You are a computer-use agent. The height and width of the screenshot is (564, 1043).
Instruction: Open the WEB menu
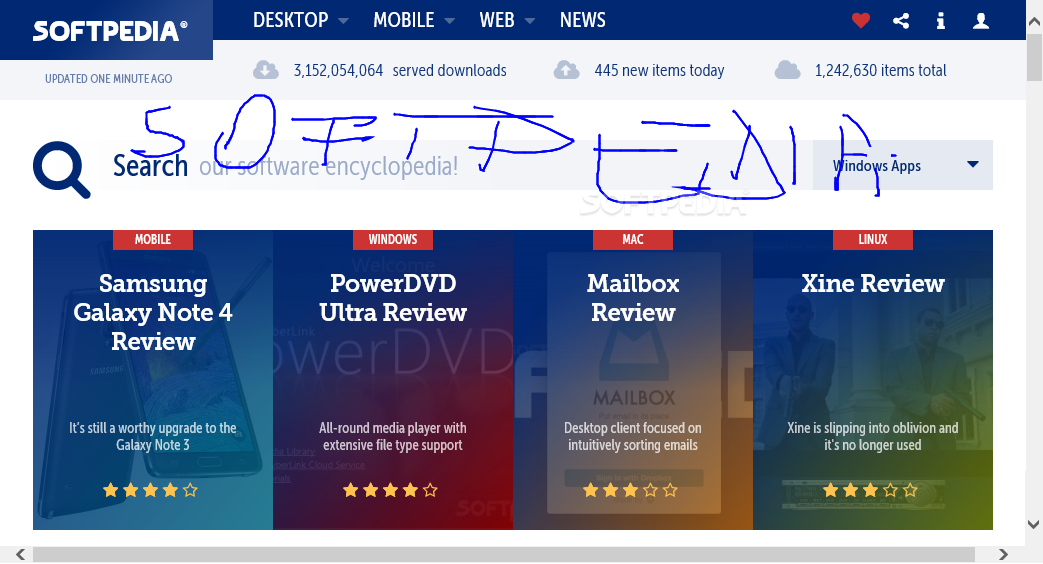point(497,20)
